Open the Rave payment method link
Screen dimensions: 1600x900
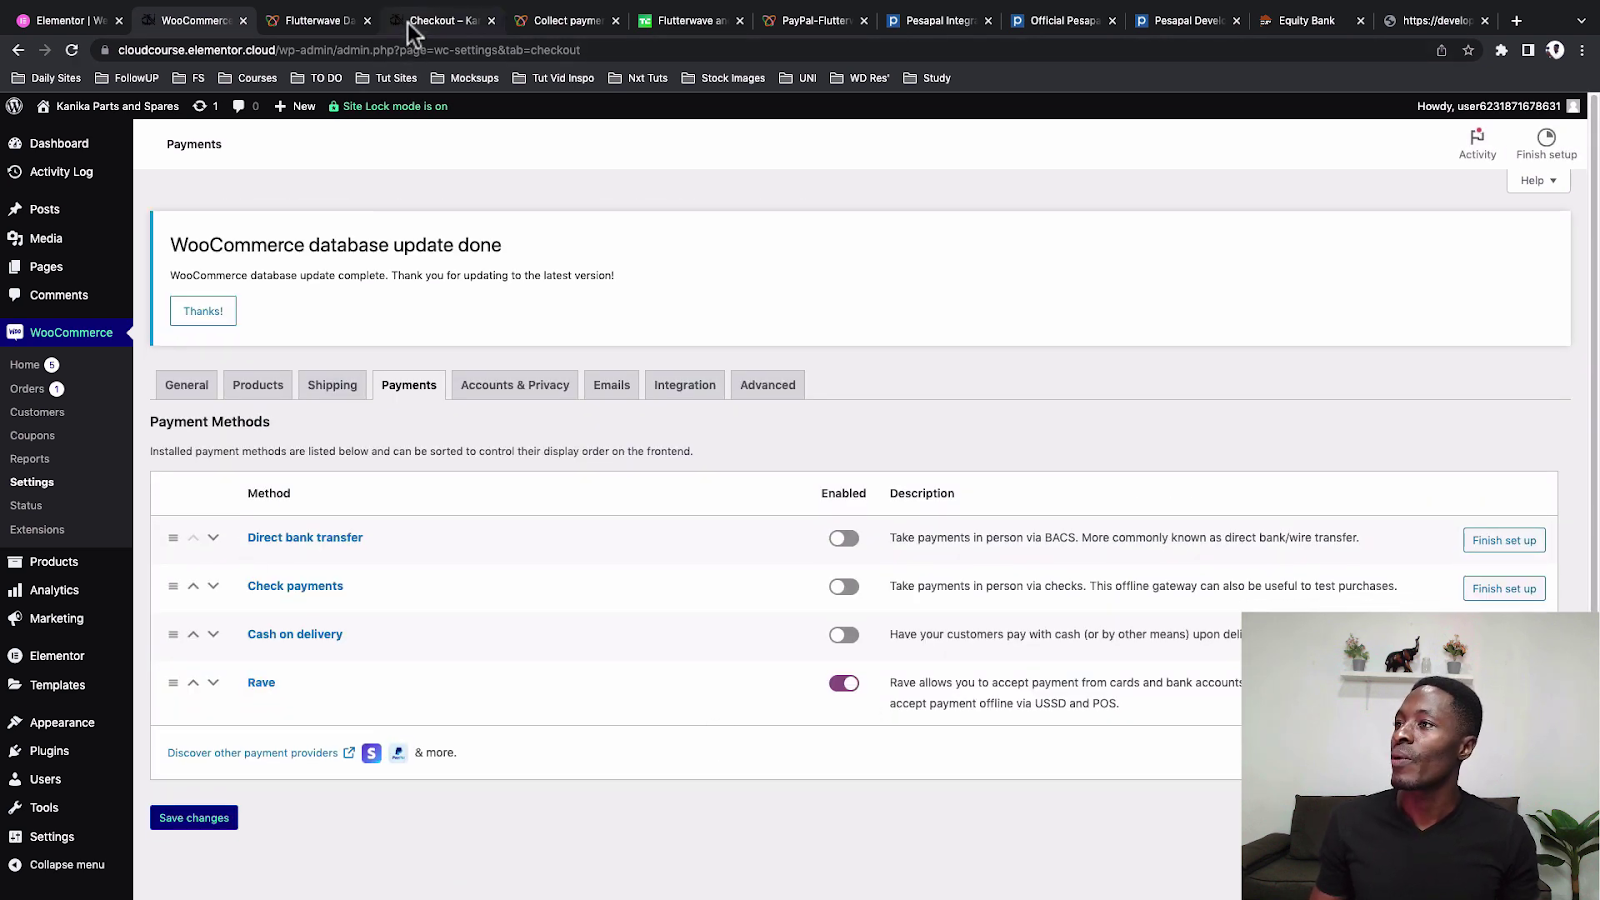pos(261,683)
